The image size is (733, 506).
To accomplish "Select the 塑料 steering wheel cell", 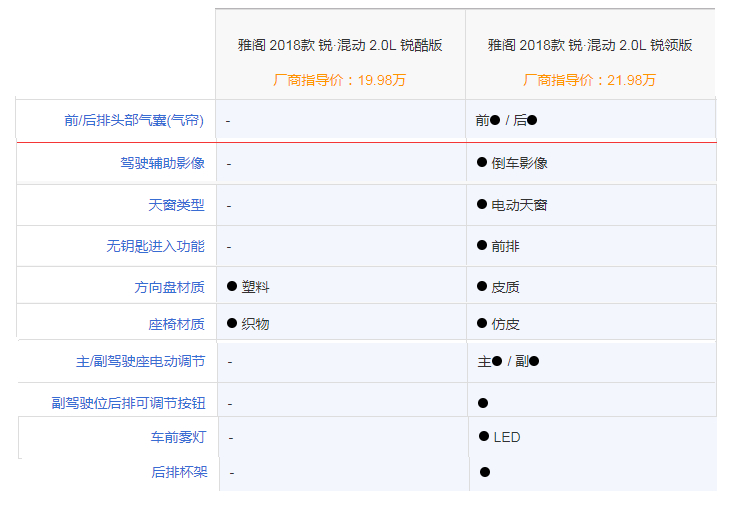I will coord(248,287).
